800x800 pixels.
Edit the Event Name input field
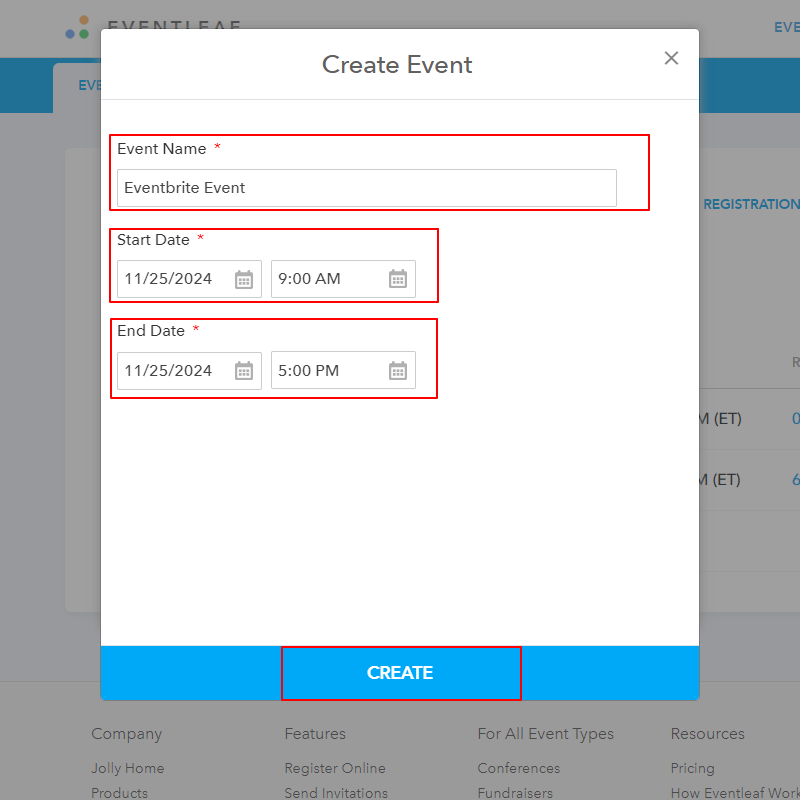(365, 188)
